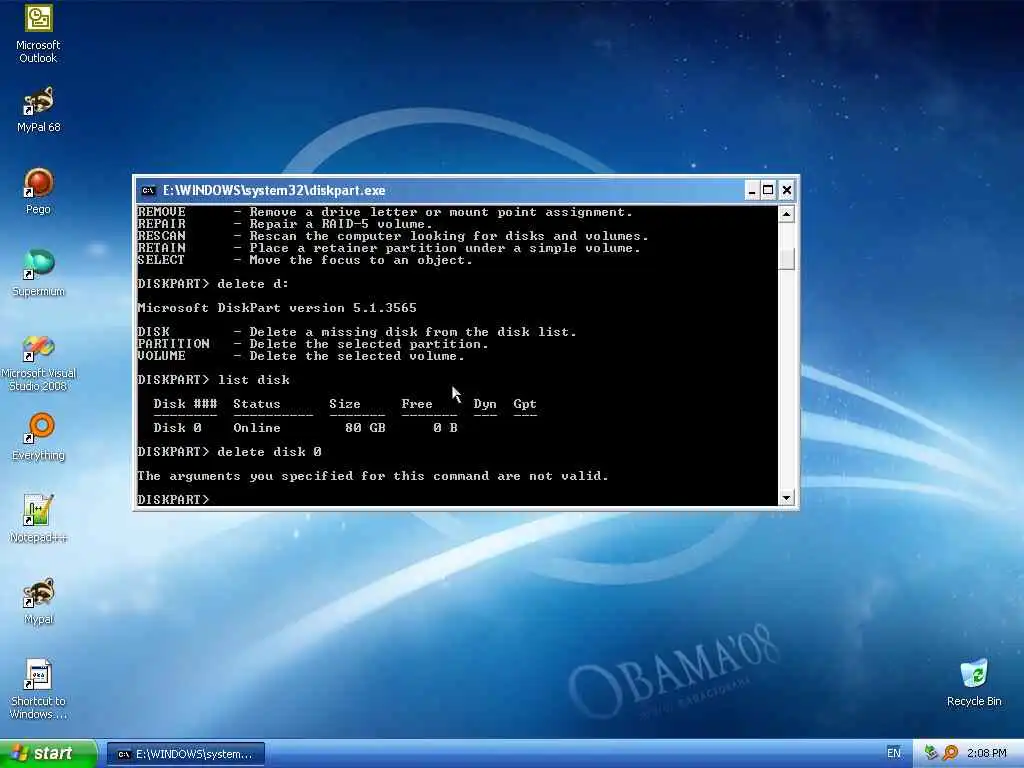Screen dimensions: 1024x768
Task: Select the MyPal 68 desktop shortcut
Action: point(38,110)
